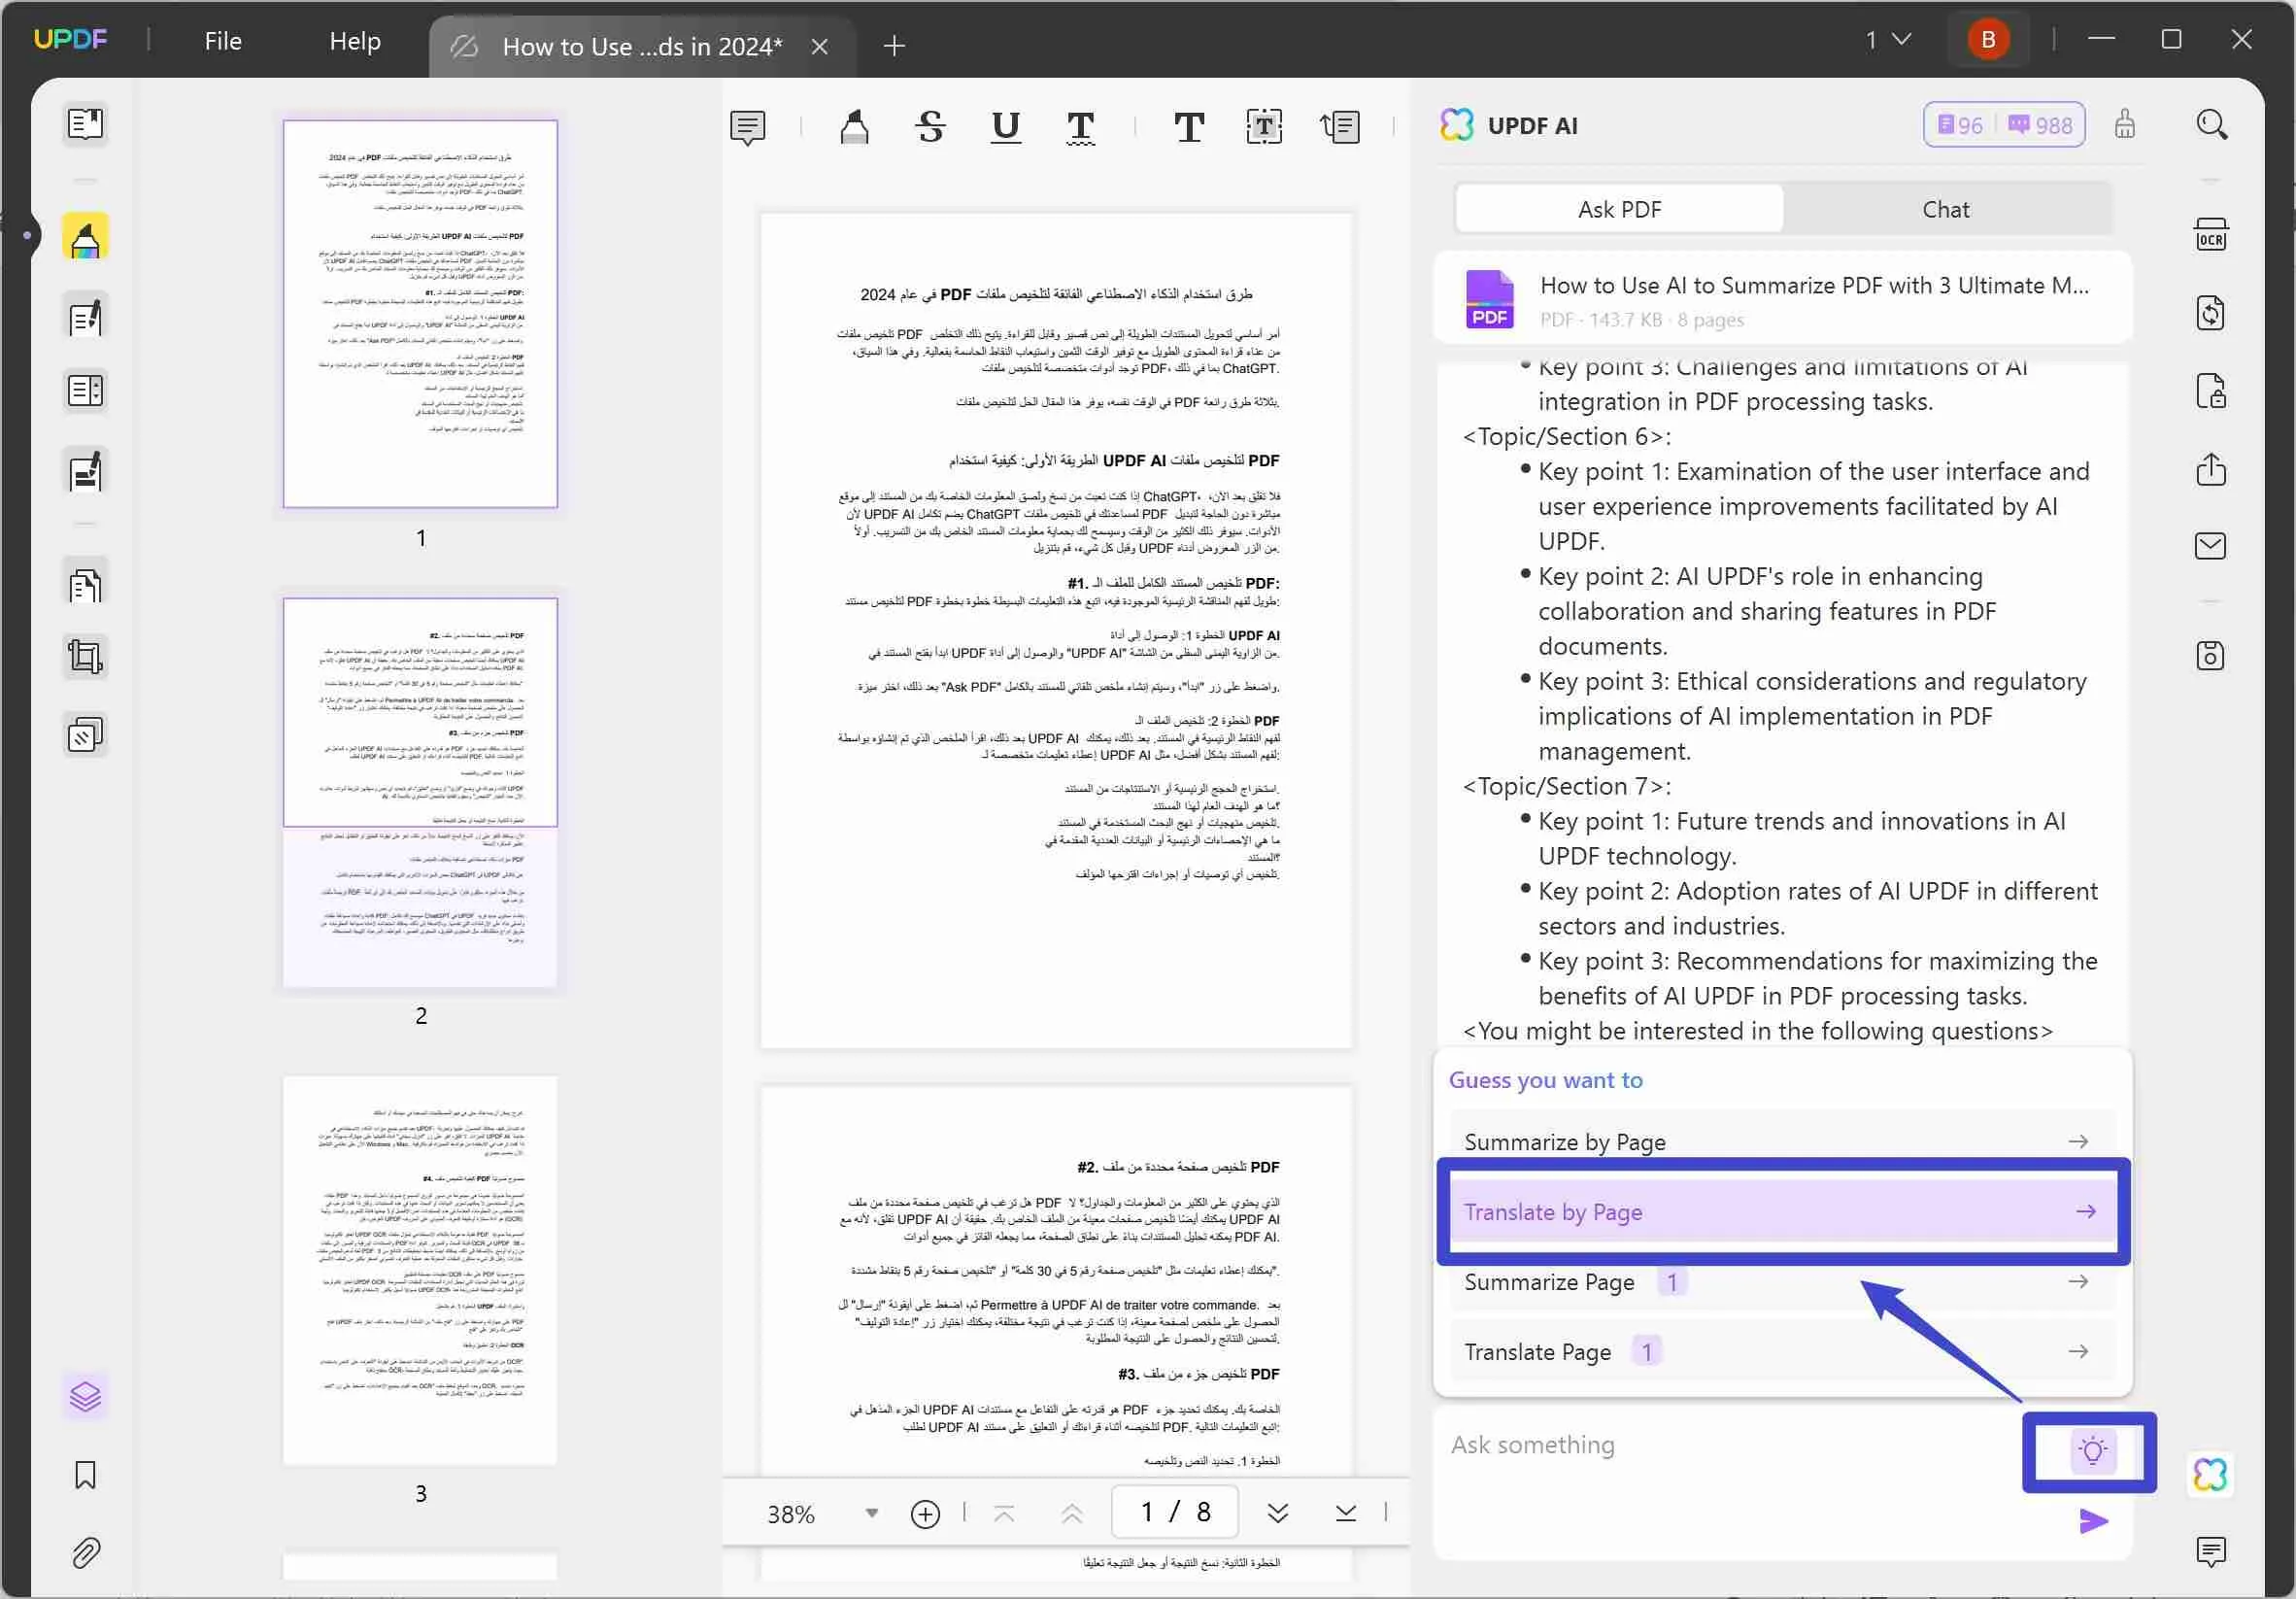The width and height of the screenshot is (2296, 1599).
Task: Click the attachment panel icon
Action: pos(84,1551)
